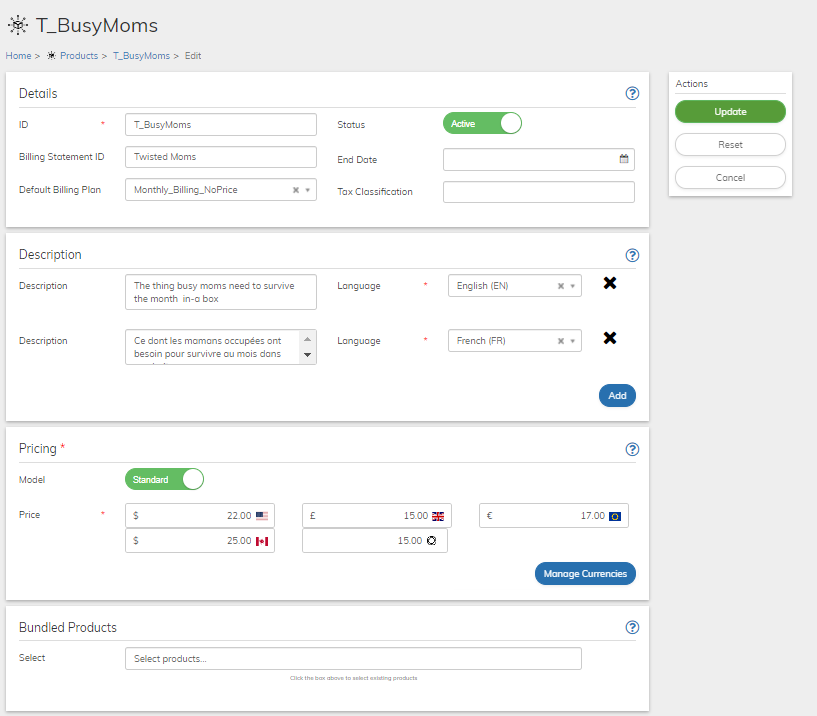Image resolution: width=817 pixels, height=716 pixels.
Task: Open help for the Pricing section
Action: 632,449
